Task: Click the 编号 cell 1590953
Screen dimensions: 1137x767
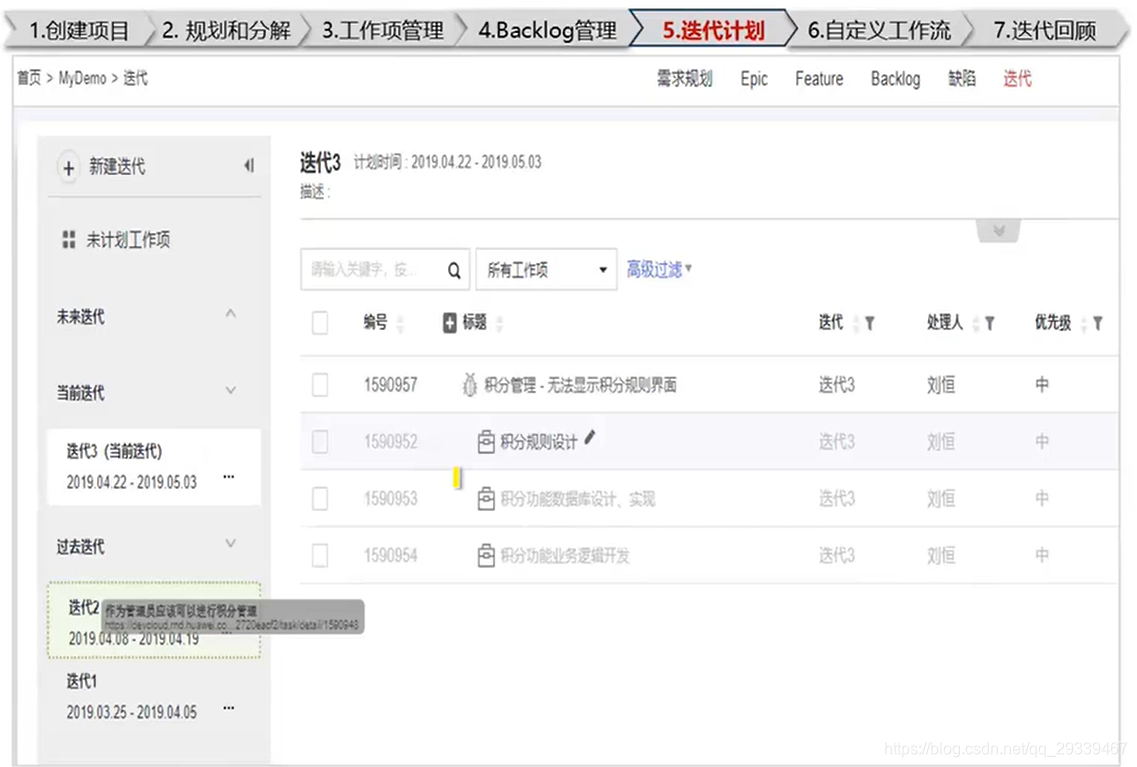Action: pos(391,499)
